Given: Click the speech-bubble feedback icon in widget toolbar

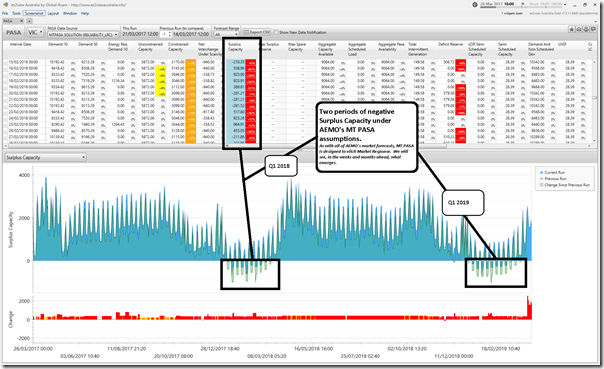Looking at the screenshot, I should (593, 29).
